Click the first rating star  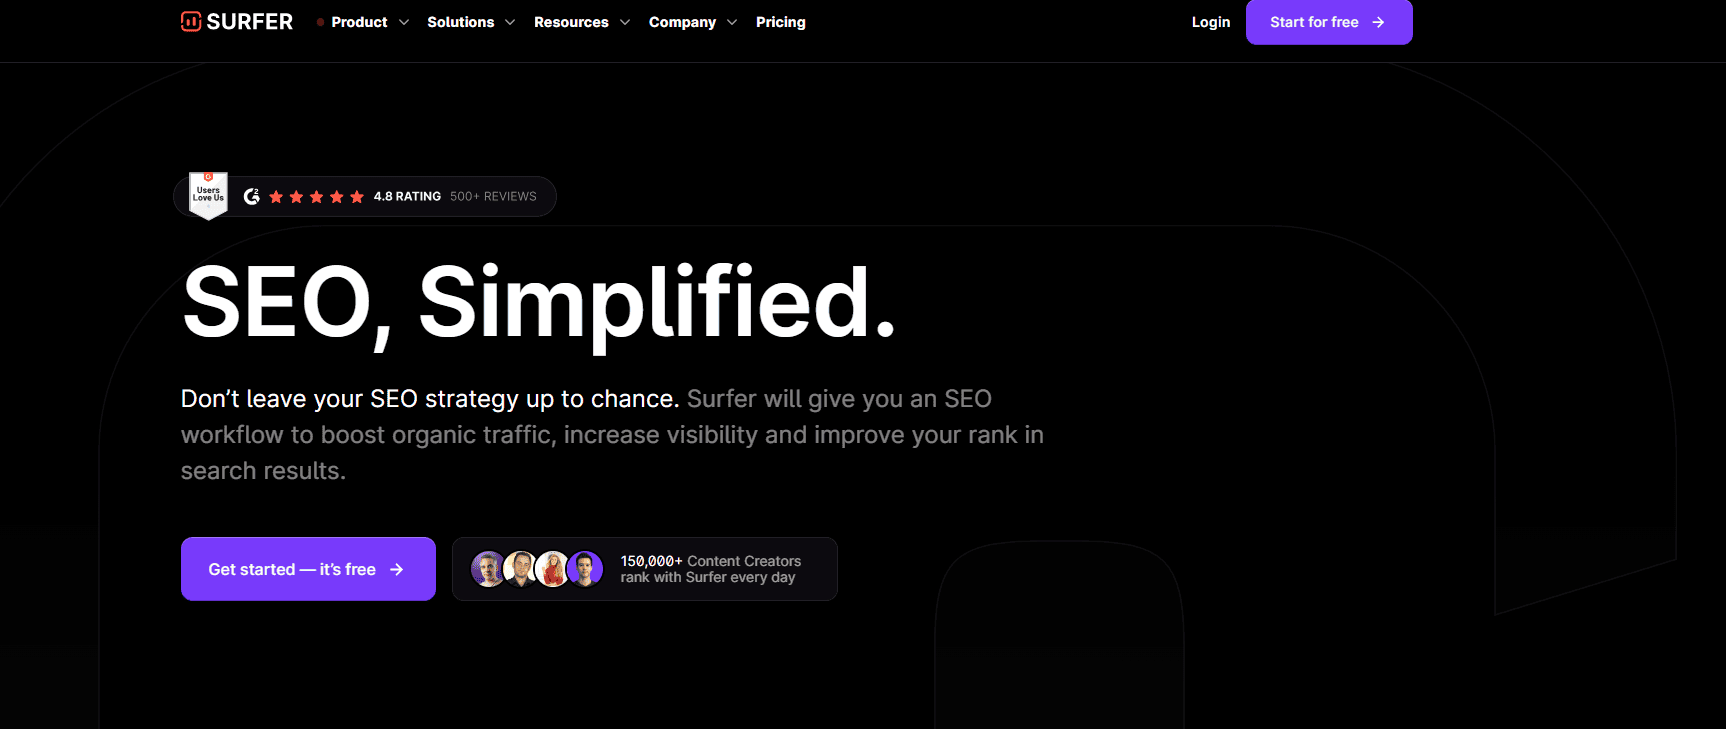[276, 197]
